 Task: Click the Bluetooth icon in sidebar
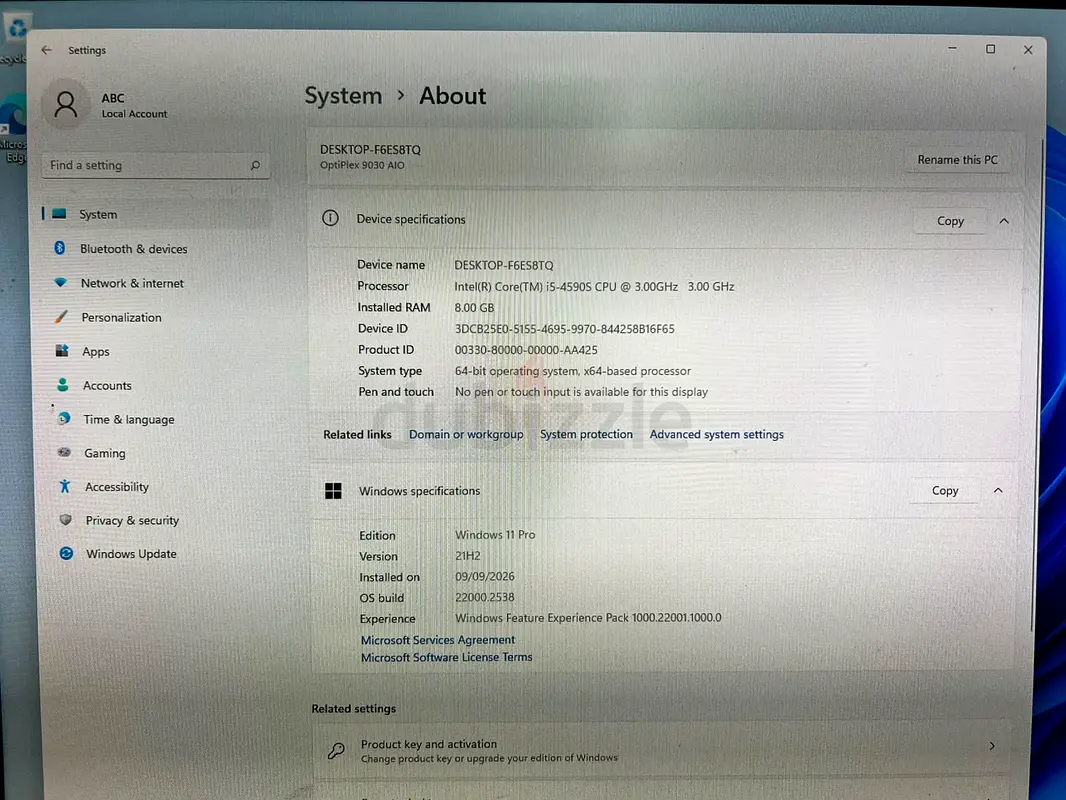click(60, 248)
